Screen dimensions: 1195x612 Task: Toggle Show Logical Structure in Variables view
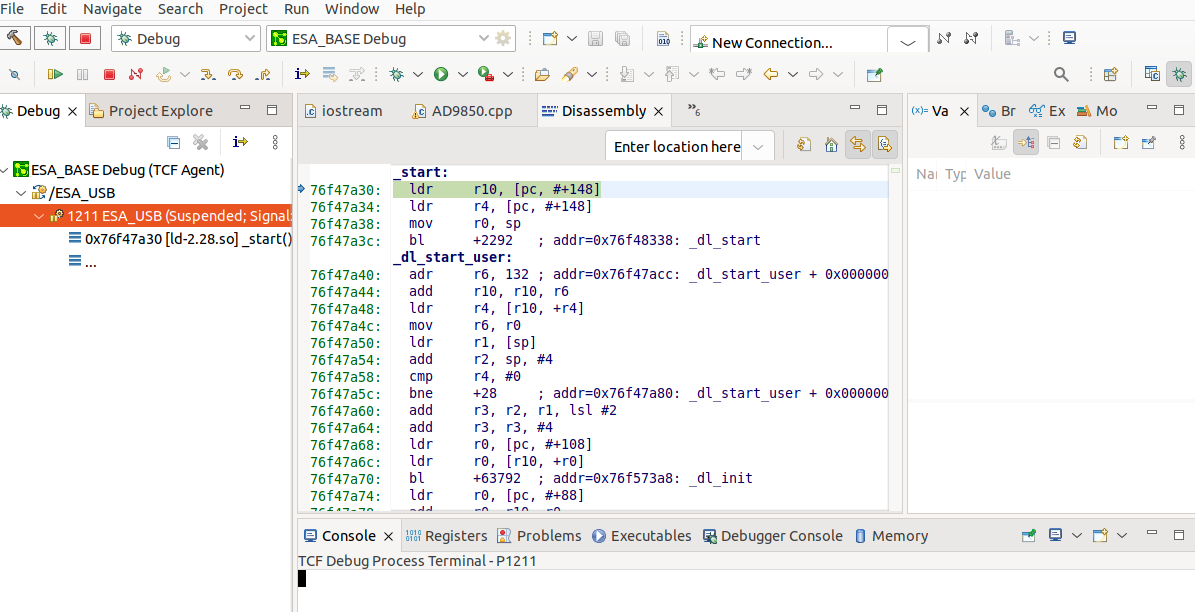(x=1025, y=143)
